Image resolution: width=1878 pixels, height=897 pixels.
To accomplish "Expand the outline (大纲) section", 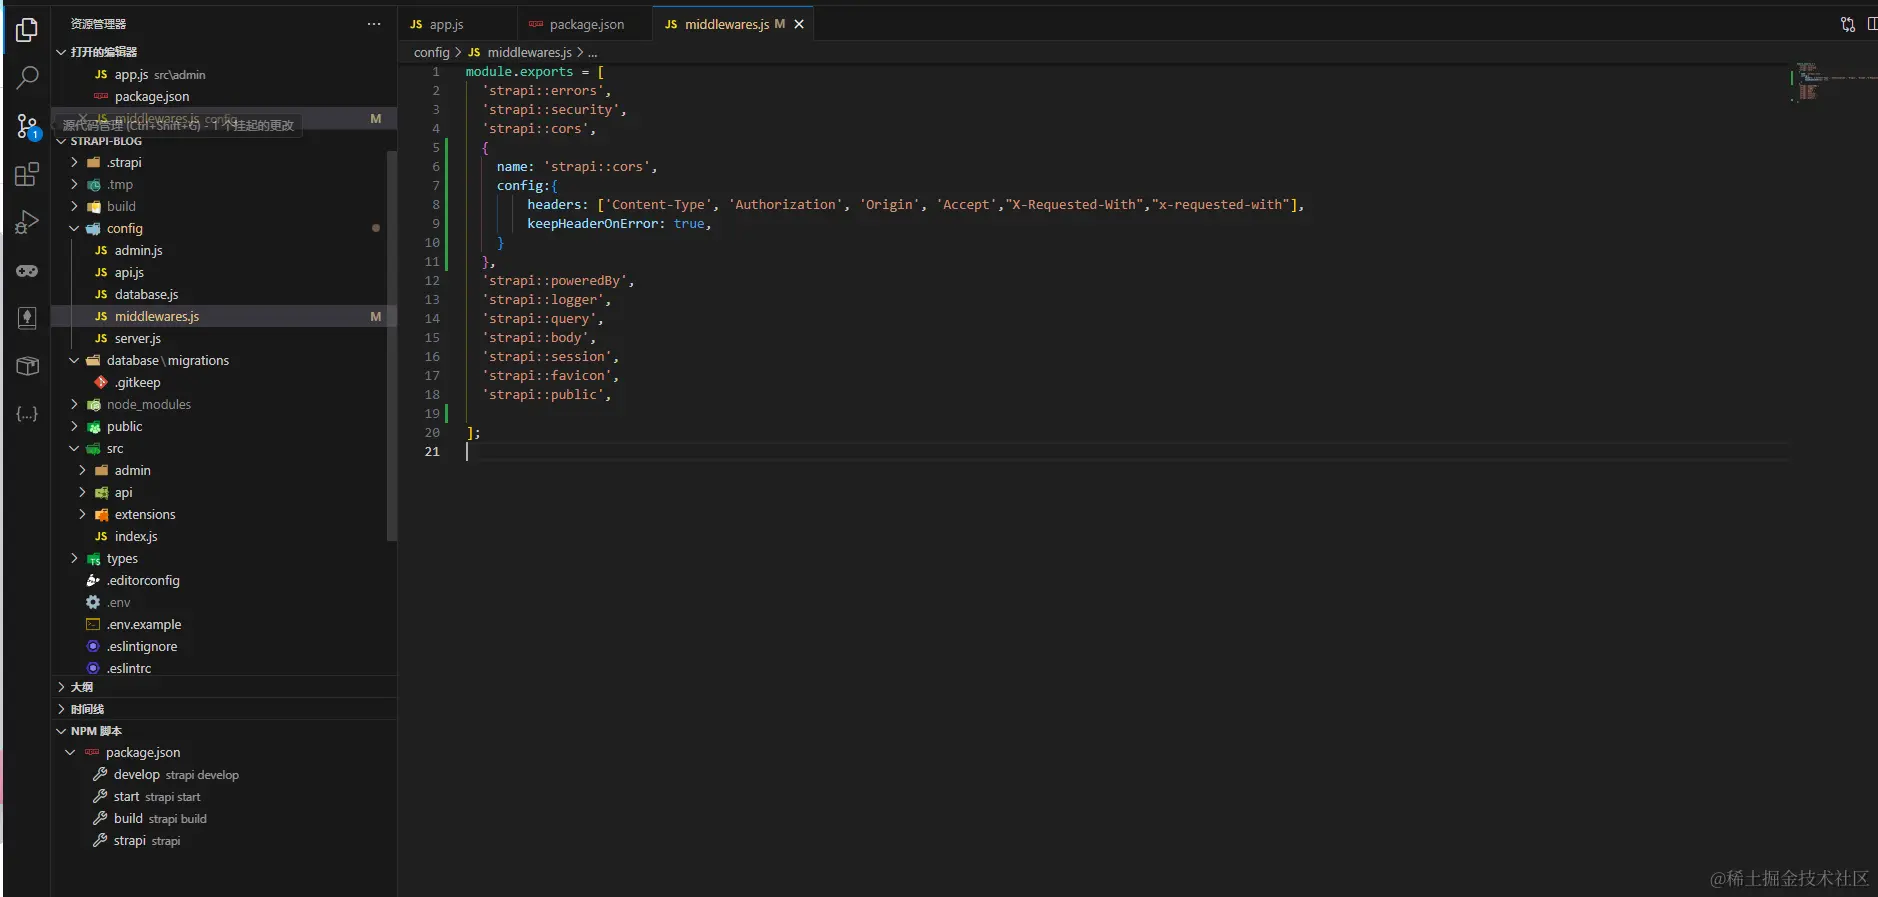I will tap(224, 687).
